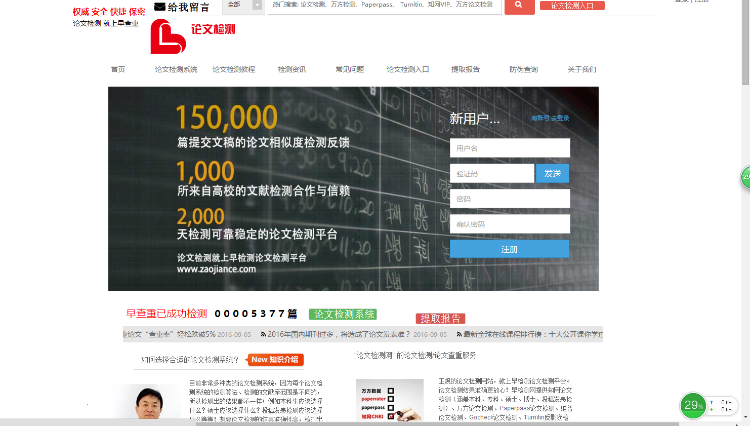Image resolution: width=750 pixels, height=426 pixels.
Task: Click the checklist image with paperpass options
Action: point(390,400)
